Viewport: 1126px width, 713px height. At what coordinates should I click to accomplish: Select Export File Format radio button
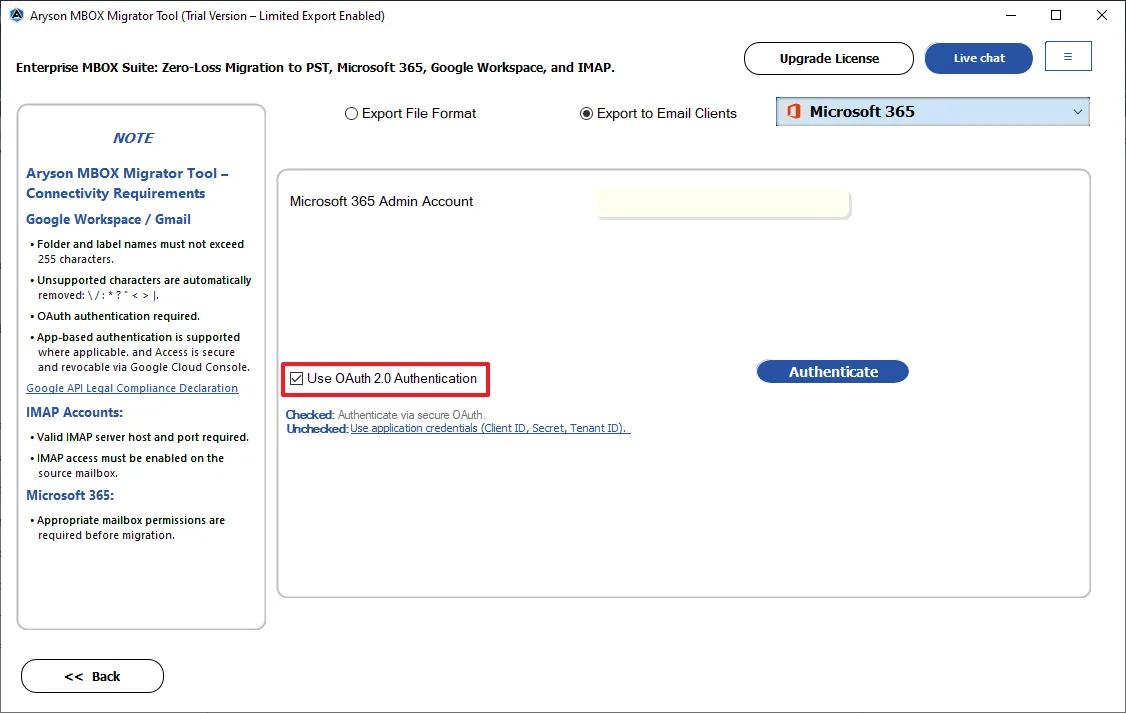[351, 113]
